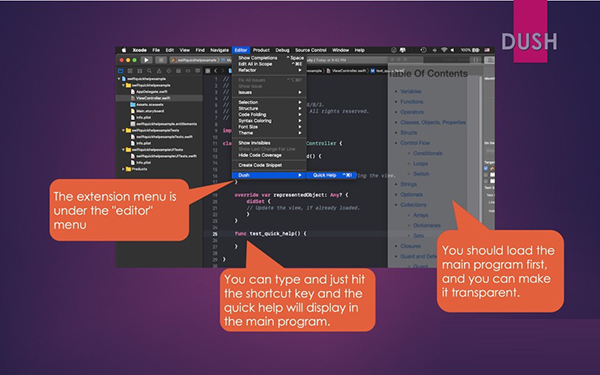This screenshot has height=375, width=600.
Task: Toggle the editor layout panel button at top right
Action: pyautogui.click(x=489, y=60)
